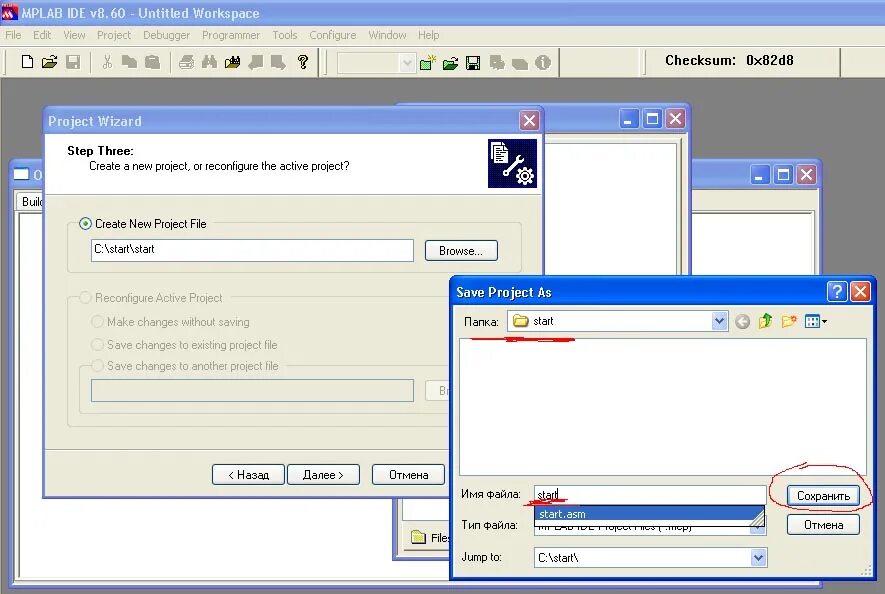Open the Help menu
The height and width of the screenshot is (594, 885).
[428, 35]
